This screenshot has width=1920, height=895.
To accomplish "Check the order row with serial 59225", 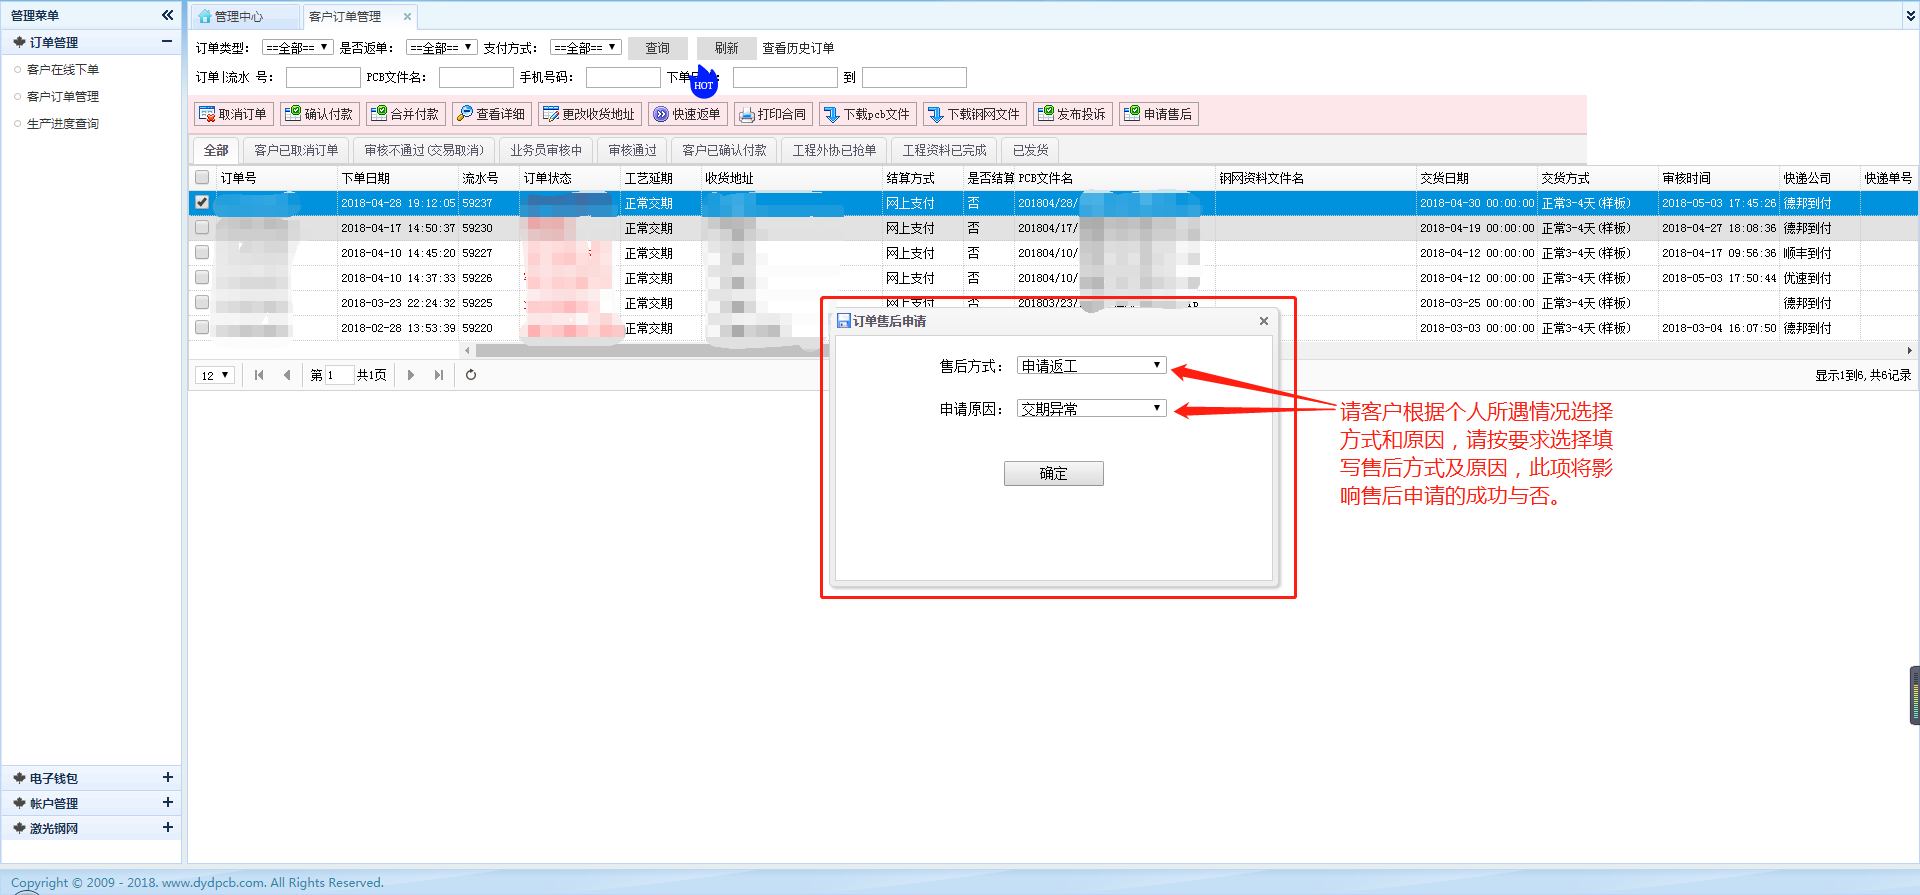I will pos(202,302).
